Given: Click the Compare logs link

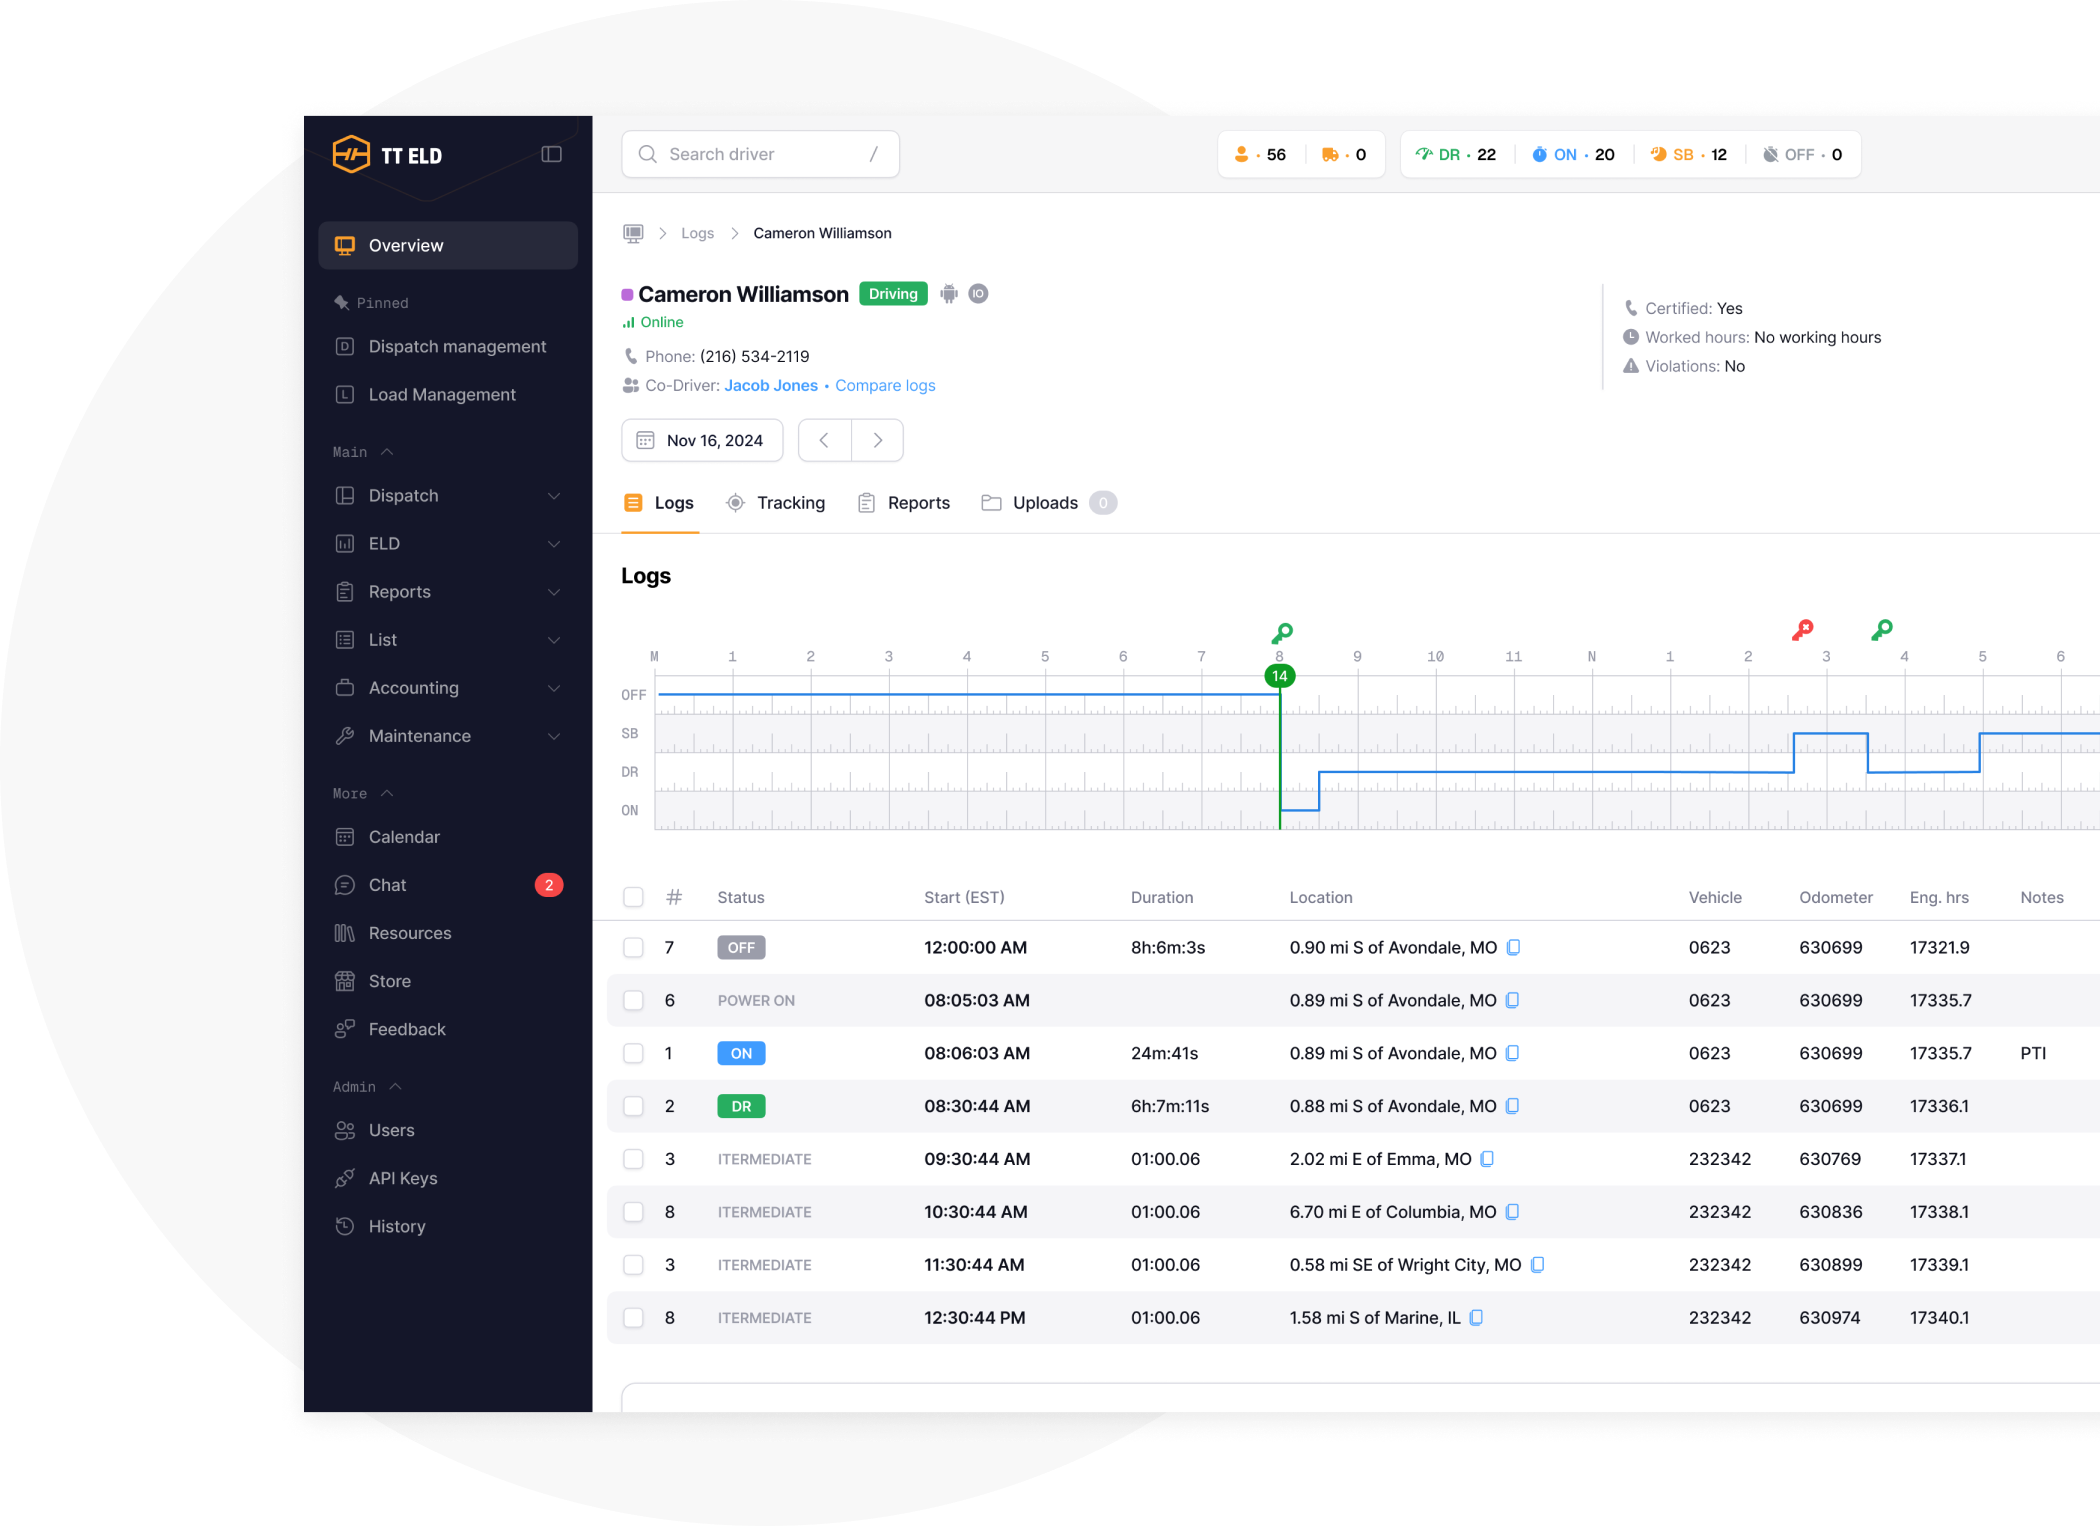Looking at the screenshot, I should (885, 386).
